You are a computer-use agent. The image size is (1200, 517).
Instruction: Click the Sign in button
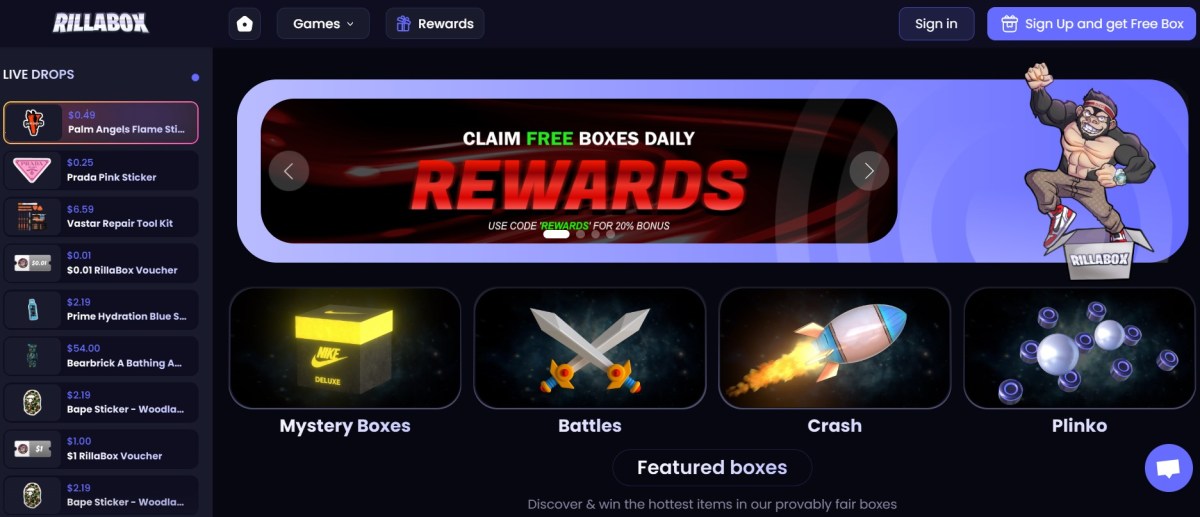pyautogui.click(x=936, y=24)
